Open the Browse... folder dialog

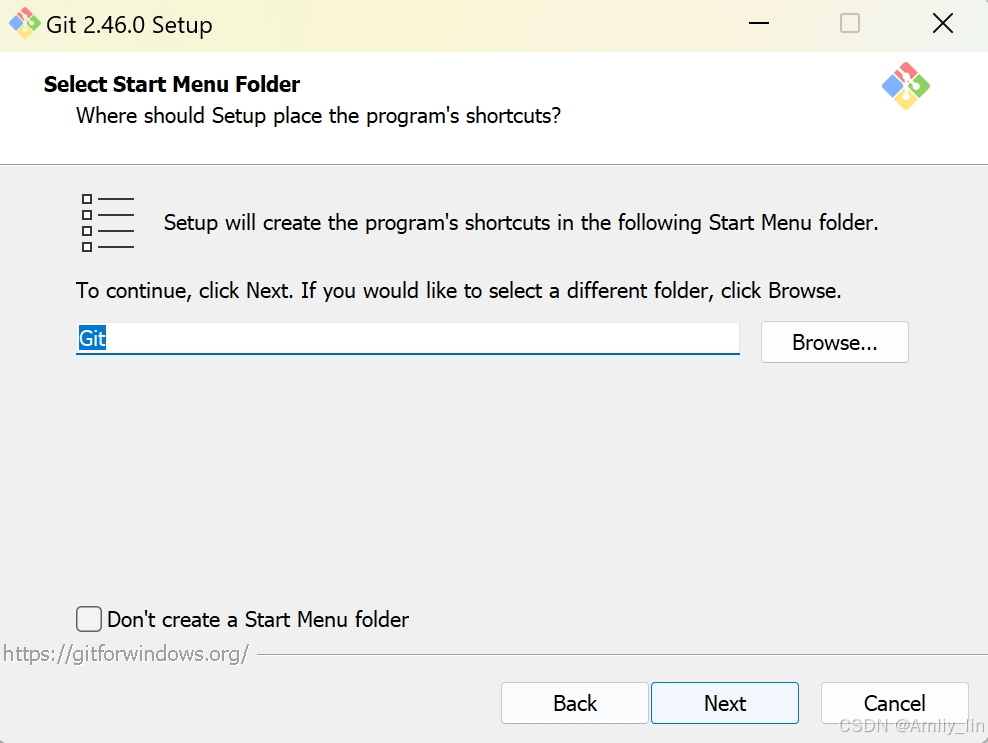click(x=834, y=342)
